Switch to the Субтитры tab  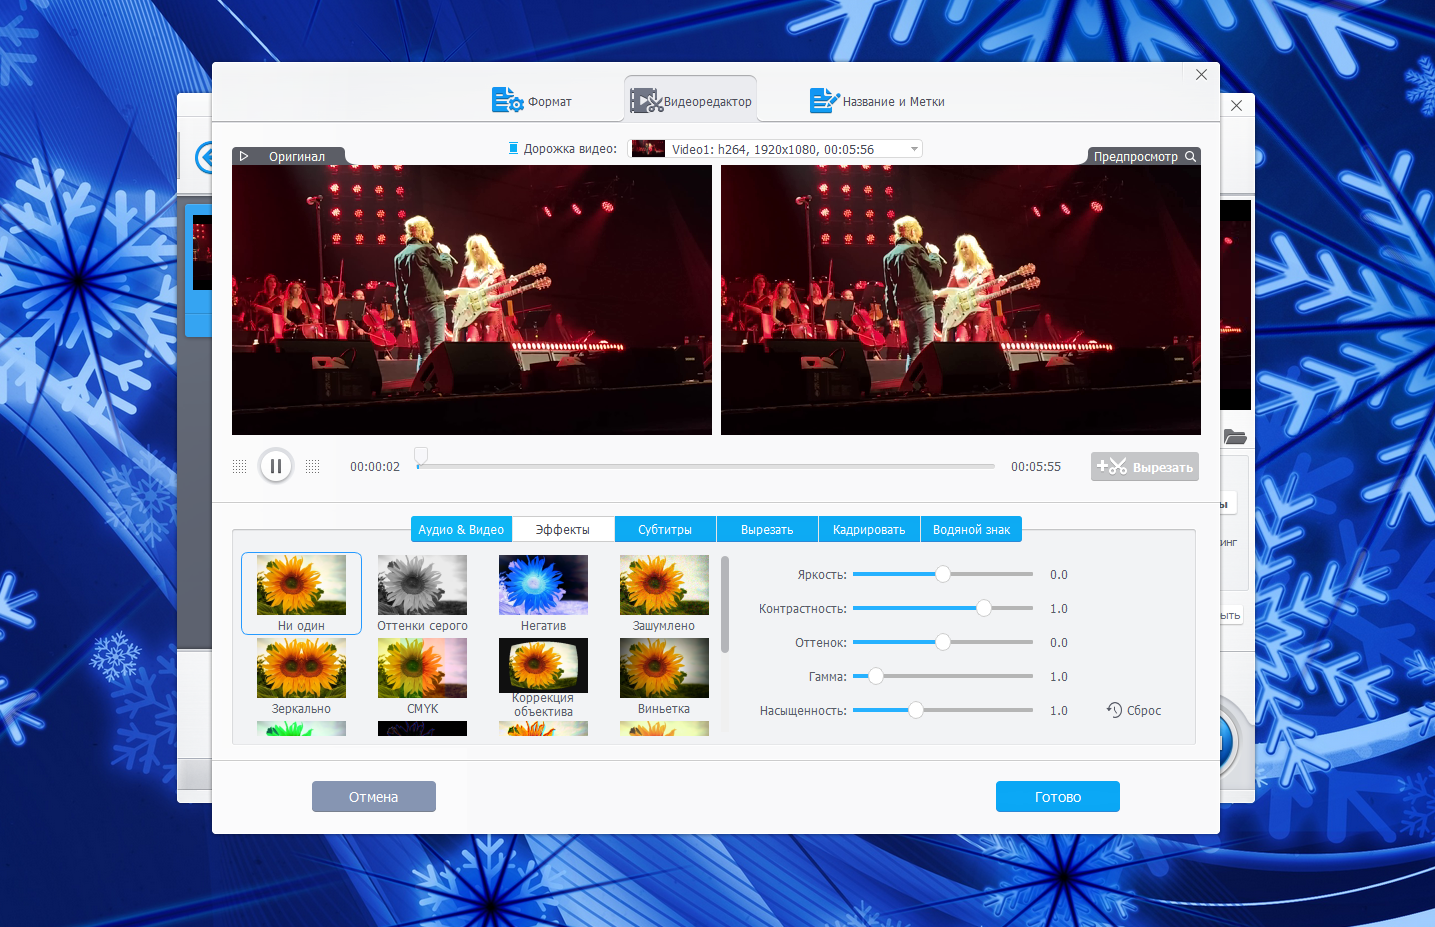665,530
